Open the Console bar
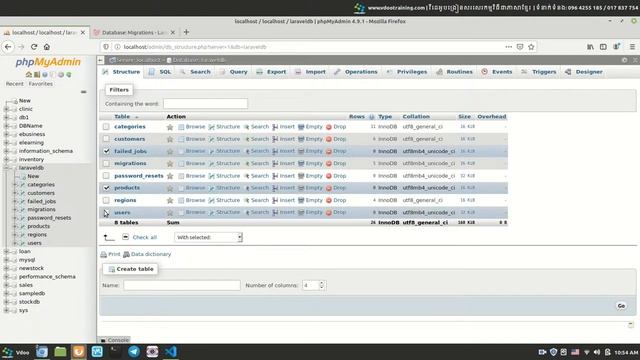 (x=115, y=340)
